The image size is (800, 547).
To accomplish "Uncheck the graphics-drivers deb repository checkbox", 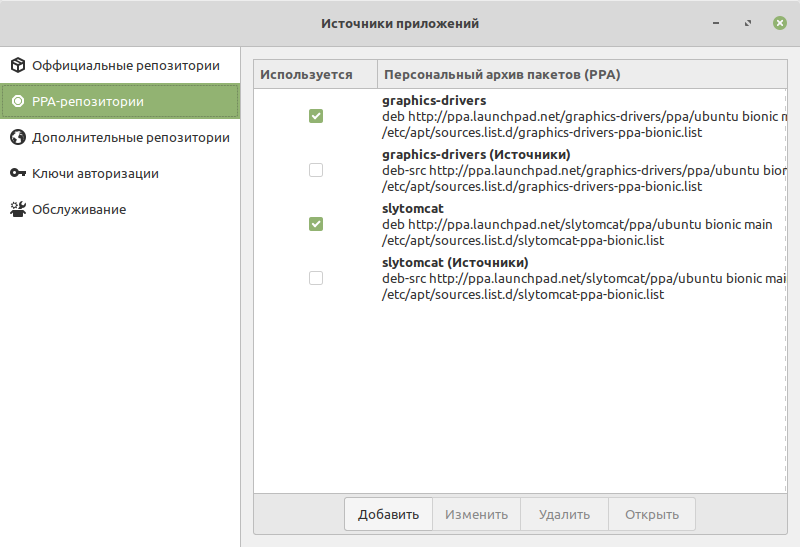I will point(316,116).
